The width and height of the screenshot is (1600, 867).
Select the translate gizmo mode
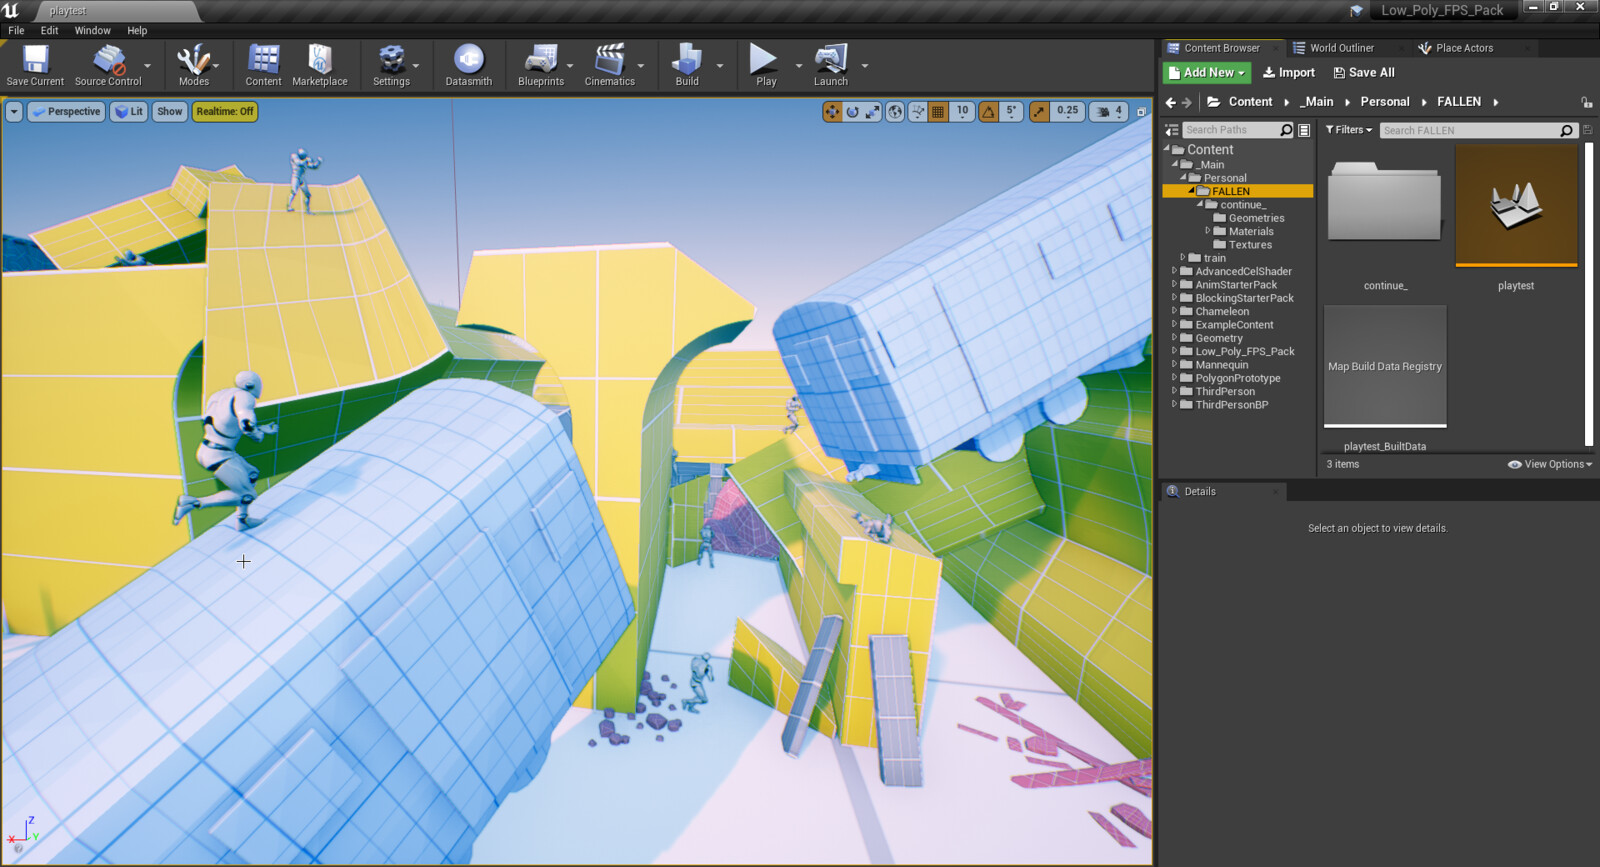pos(832,112)
